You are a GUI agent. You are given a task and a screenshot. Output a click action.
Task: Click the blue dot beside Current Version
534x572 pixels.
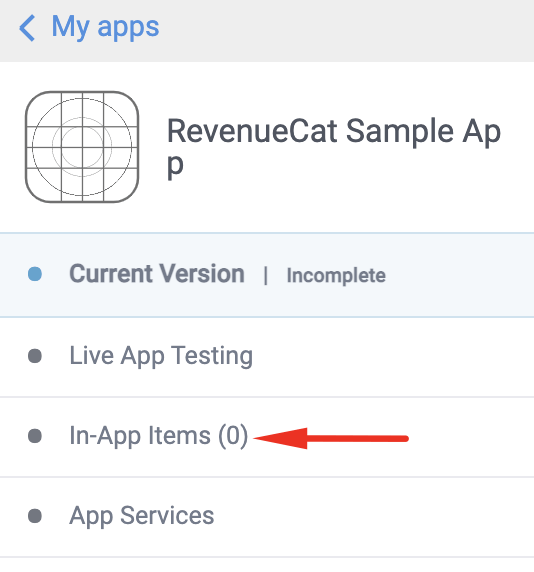35,274
